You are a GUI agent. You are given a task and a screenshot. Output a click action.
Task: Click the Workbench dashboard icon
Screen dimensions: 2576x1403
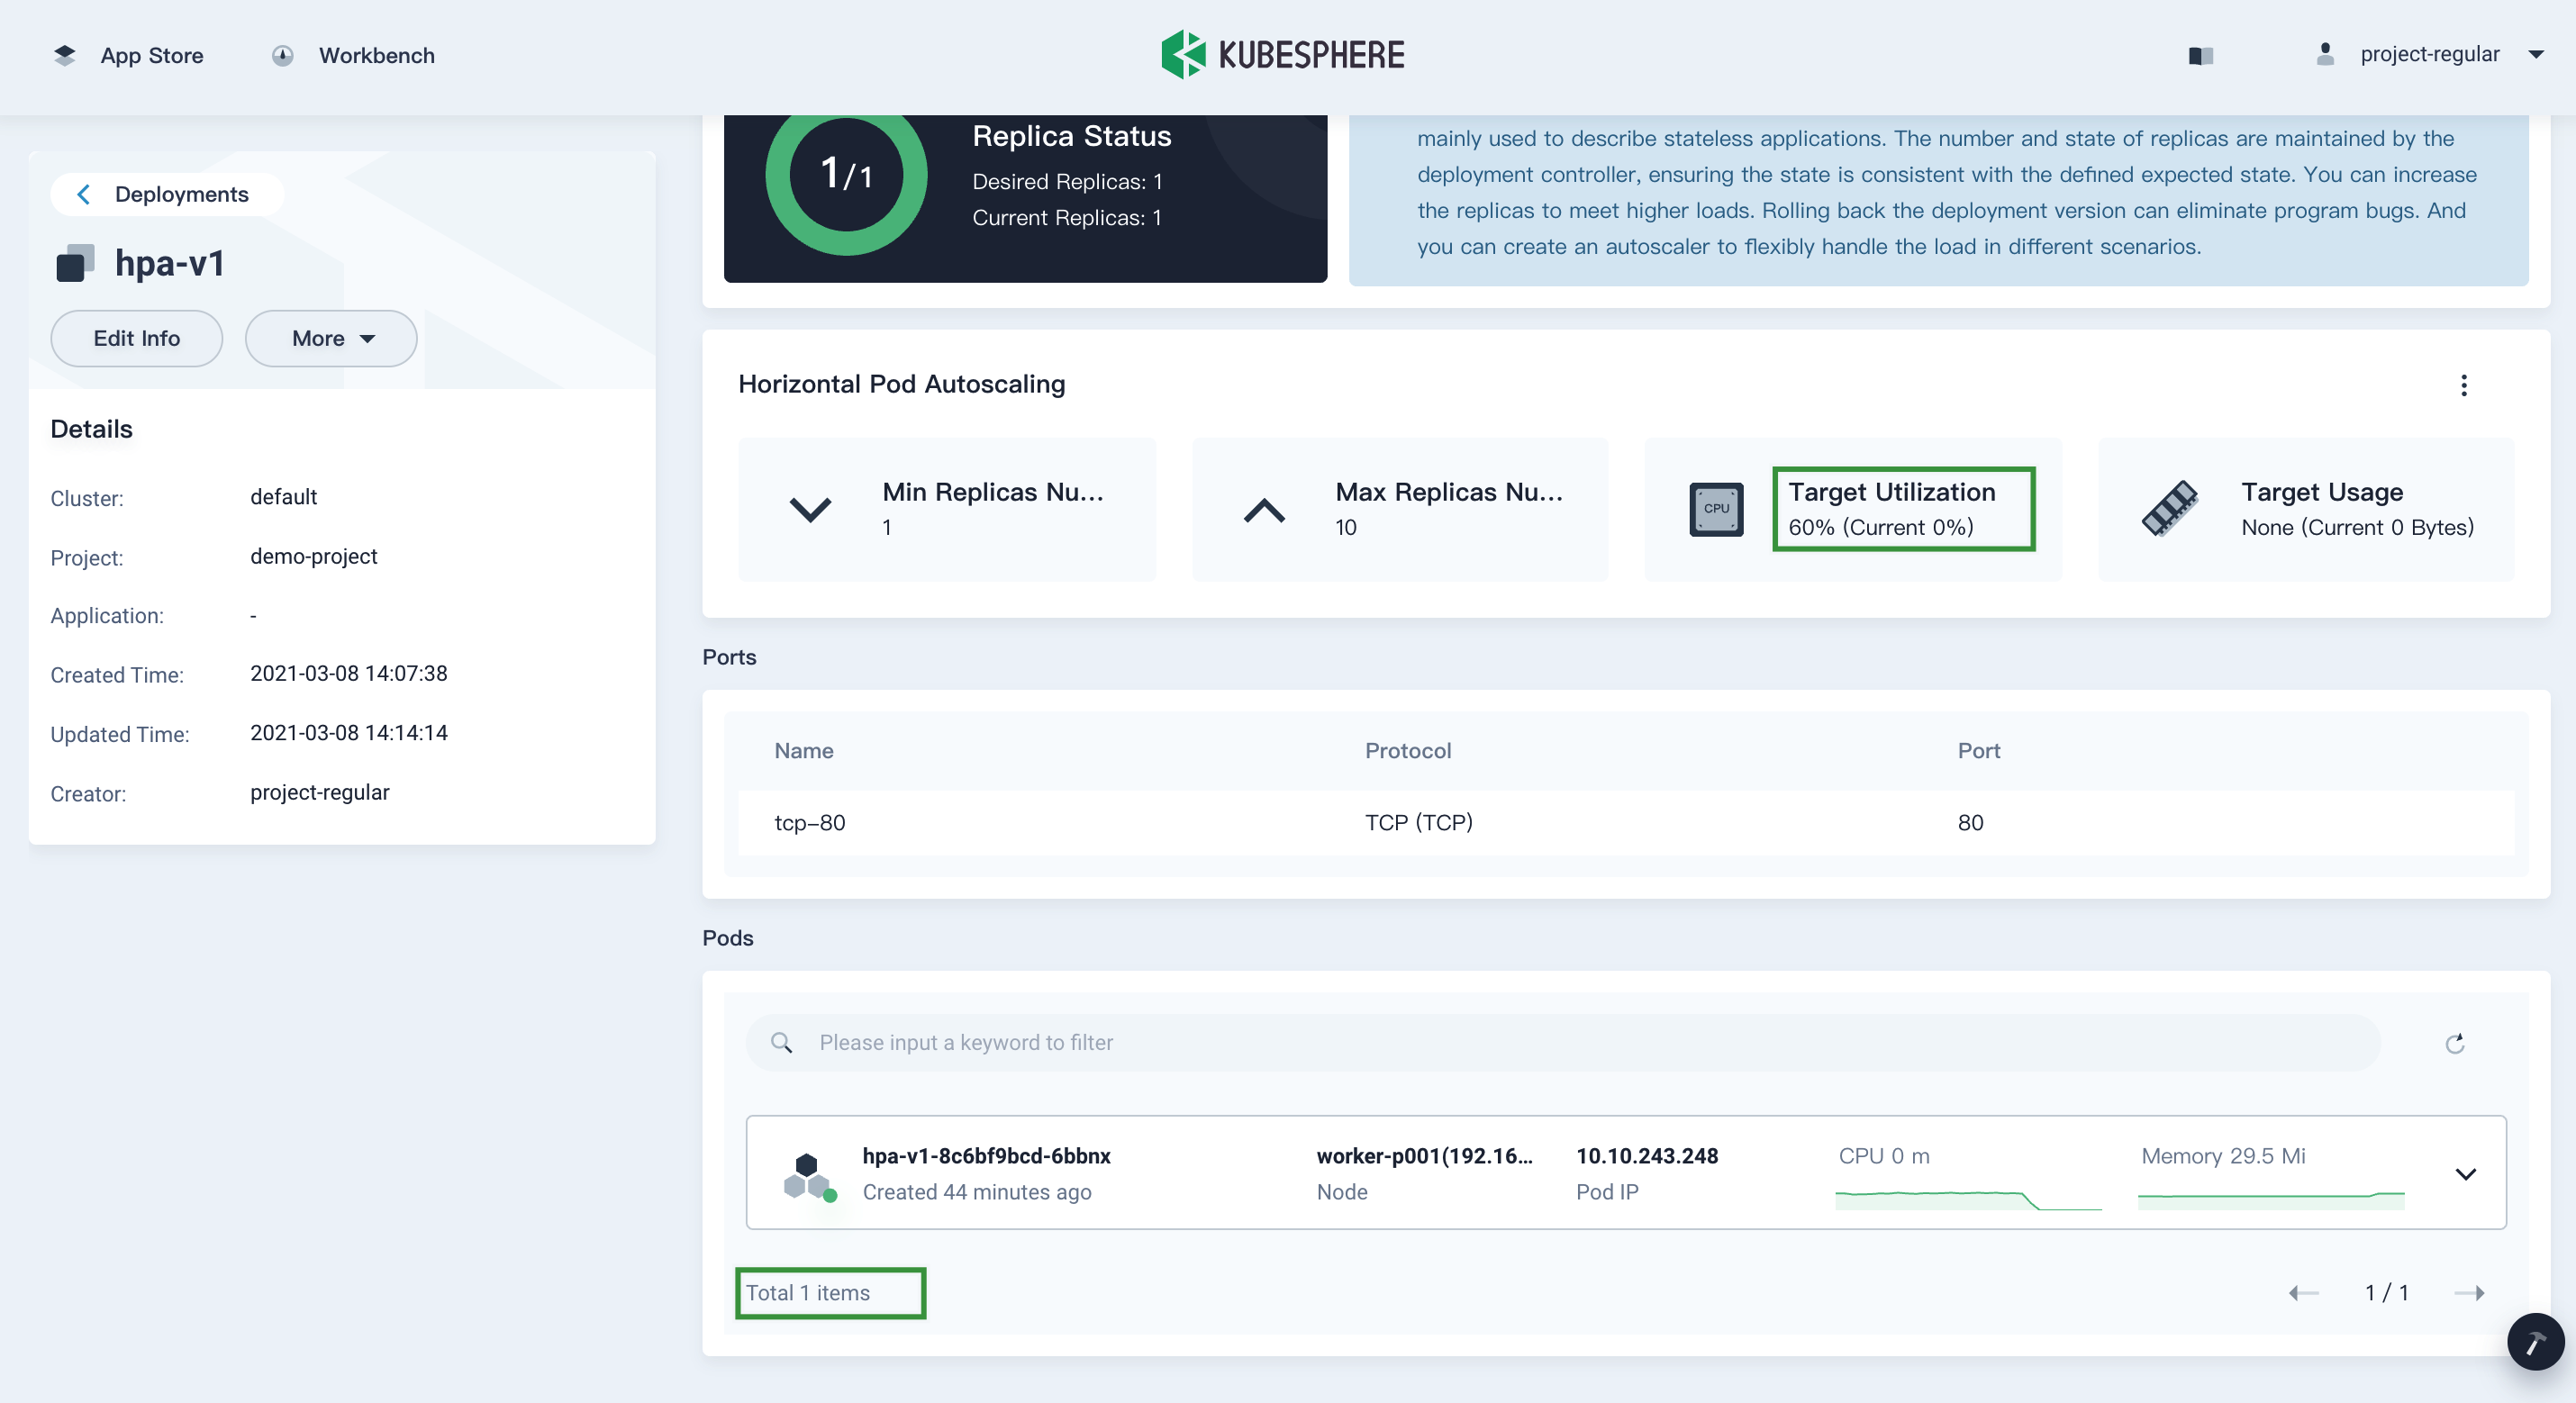coord(283,55)
